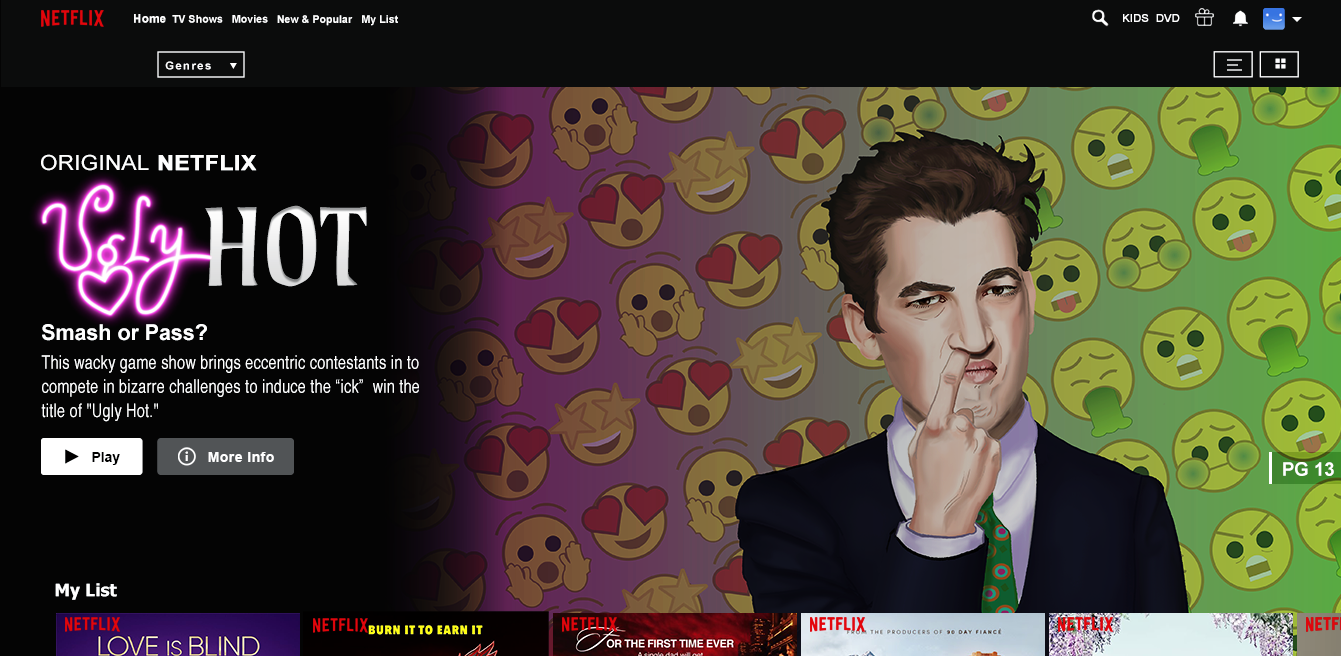The height and width of the screenshot is (656, 1341).
Task: Open For The First Time Ever thumbnail
Action: point(675,634)
